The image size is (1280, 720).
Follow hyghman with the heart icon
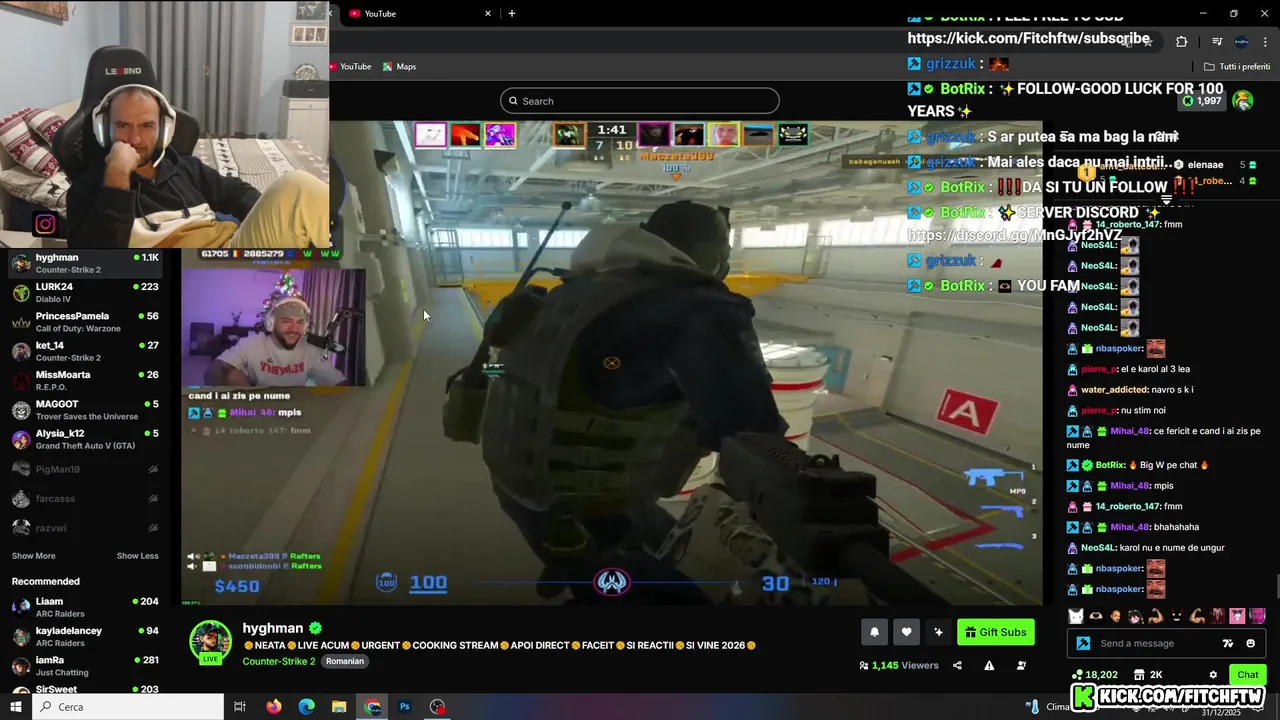pos(906,632)
